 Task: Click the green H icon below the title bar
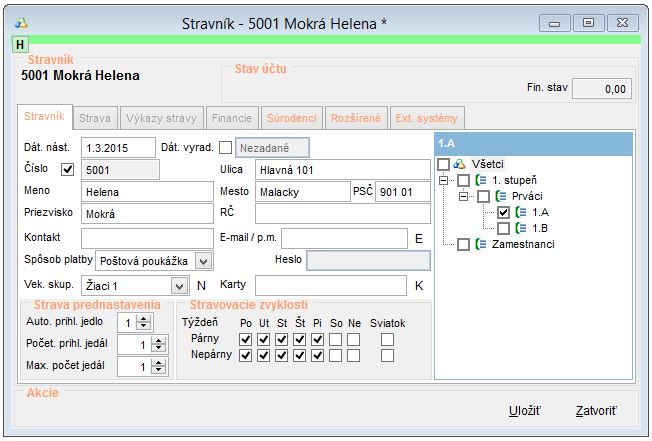click(20, 44)
